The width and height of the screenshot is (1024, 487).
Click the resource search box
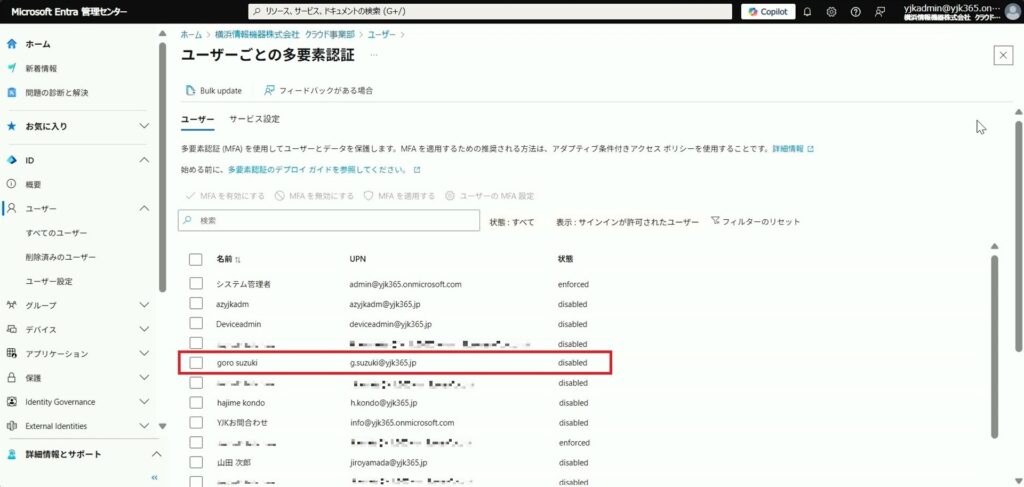[490, 12]
